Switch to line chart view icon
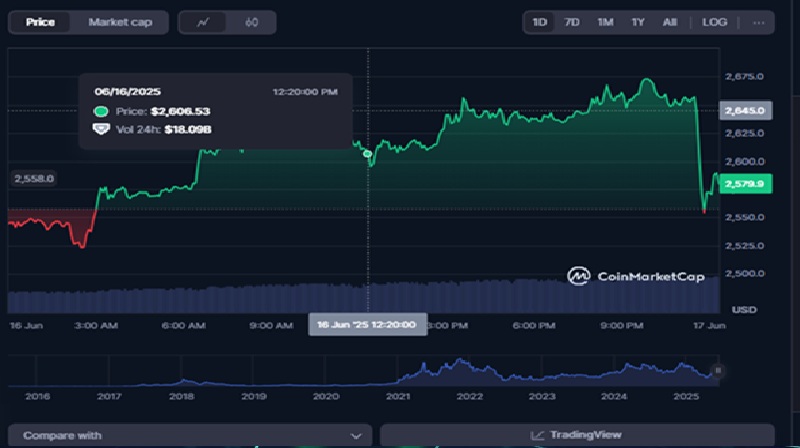 pos(203,22)
